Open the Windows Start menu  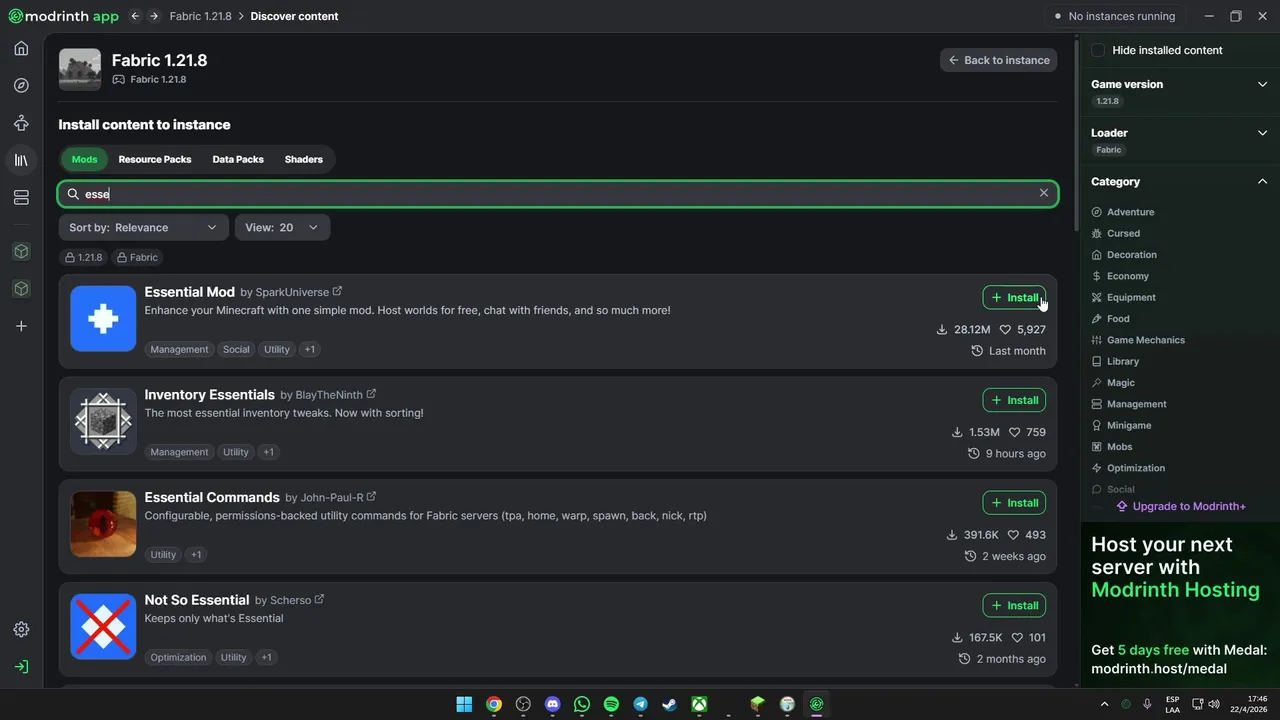click(464, 704)
